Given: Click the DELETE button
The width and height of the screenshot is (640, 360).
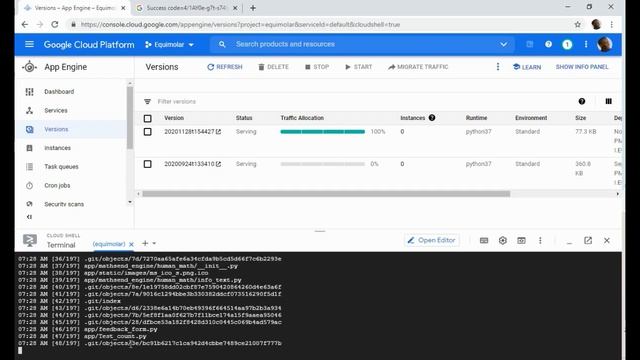Looking at the screenshot, I should (x=273, y=67).
